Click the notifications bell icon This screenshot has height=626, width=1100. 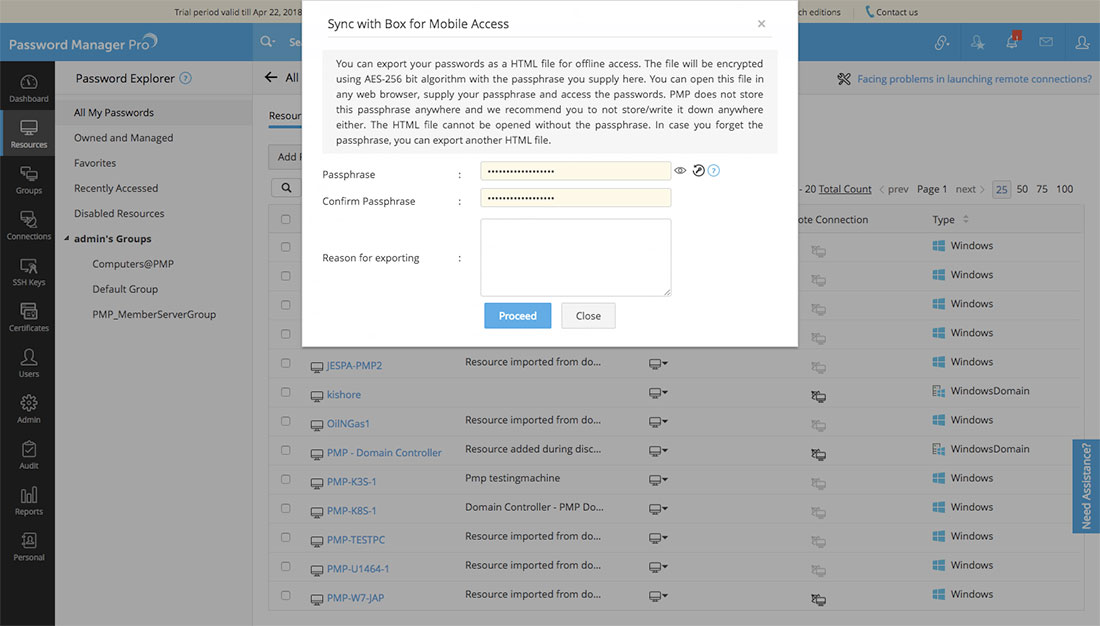point(1012,42)
